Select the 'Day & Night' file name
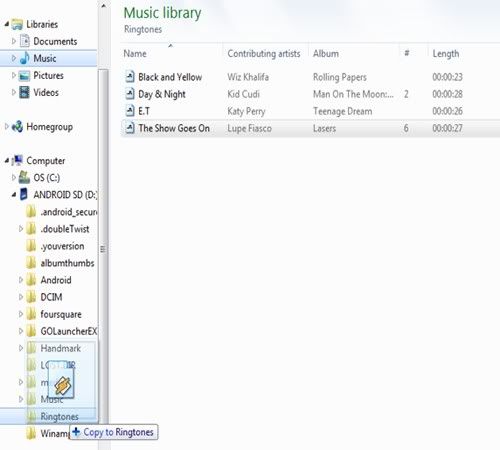The width and height of the screenshot is (500, 450). point(162,94)
